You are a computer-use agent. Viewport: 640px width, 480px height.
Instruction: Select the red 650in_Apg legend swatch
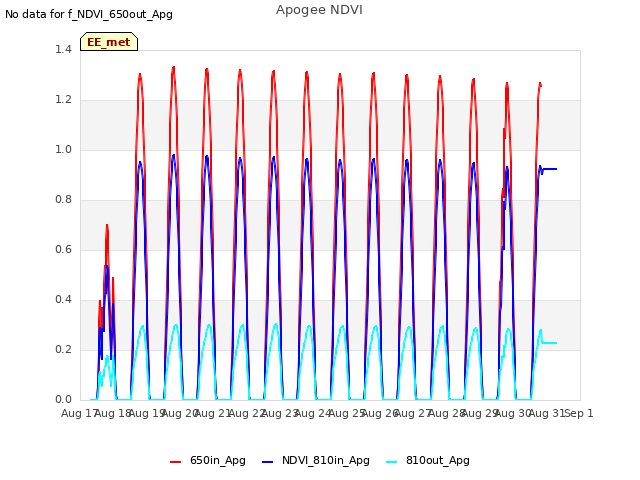point(176,462)
